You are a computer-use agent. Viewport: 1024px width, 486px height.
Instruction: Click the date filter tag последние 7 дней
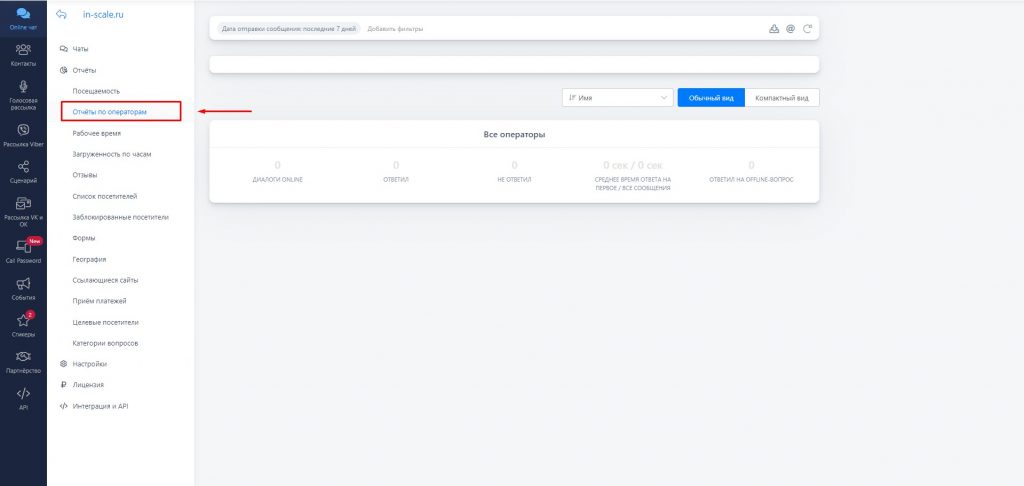click(x=289, y=29)
